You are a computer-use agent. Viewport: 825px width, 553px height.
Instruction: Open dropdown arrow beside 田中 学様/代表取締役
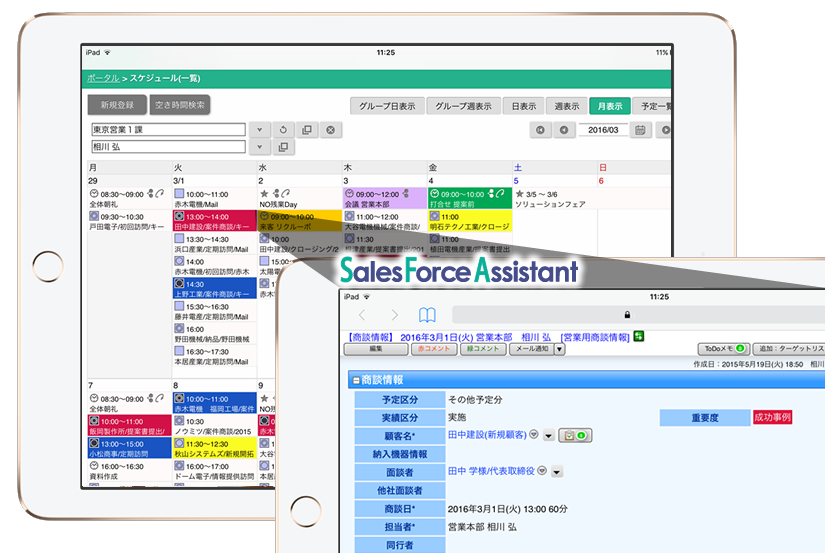point(557,472)
